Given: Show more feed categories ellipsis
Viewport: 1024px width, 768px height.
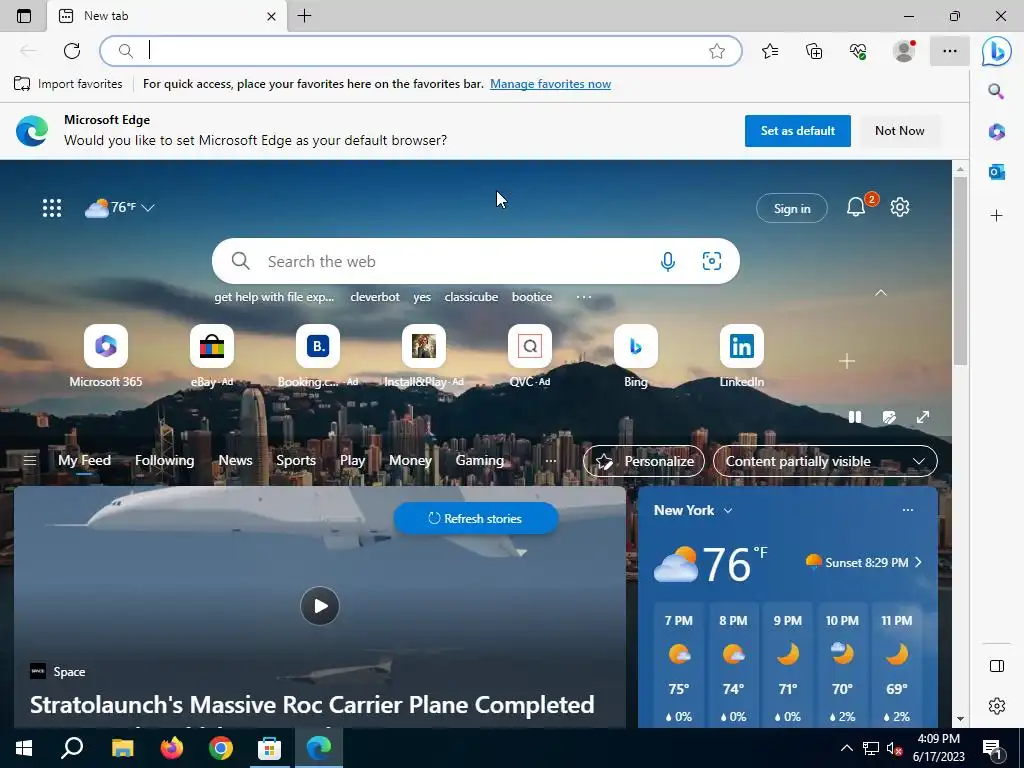Looking at the screenshot, I should 551,461.
